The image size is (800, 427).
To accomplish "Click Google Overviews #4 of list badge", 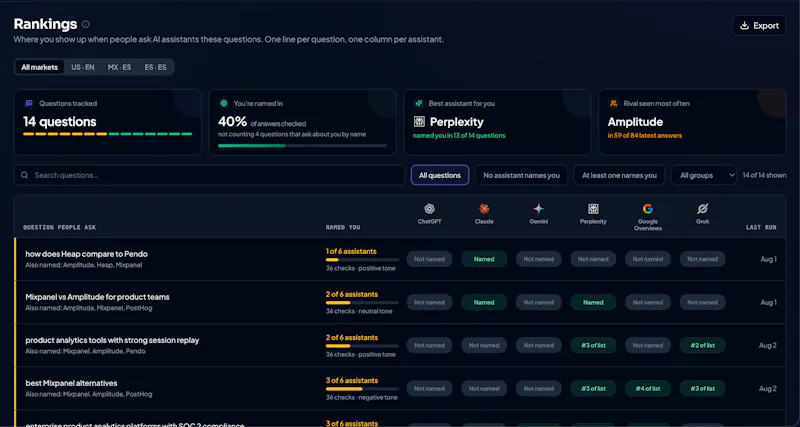I will pyautogui.click(x=647, y=388).
